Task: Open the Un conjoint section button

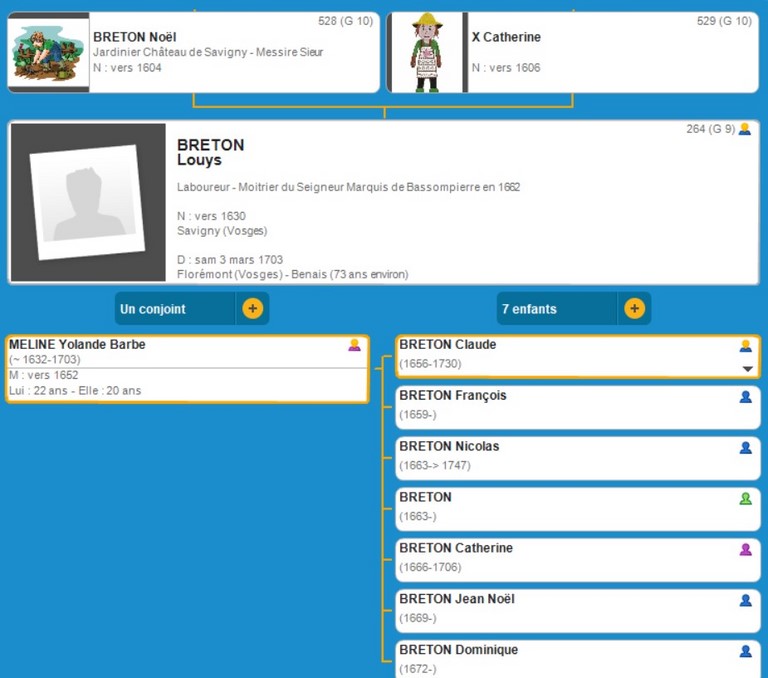Action: [175, 309]
